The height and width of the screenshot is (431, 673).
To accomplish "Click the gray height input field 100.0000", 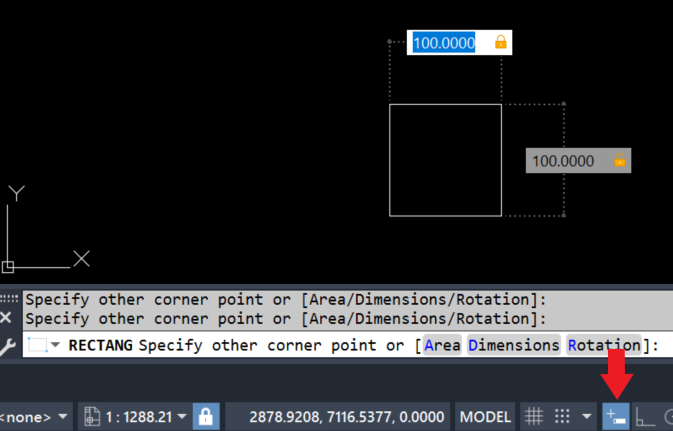I will pyautogui.click(x=578, y=161).
